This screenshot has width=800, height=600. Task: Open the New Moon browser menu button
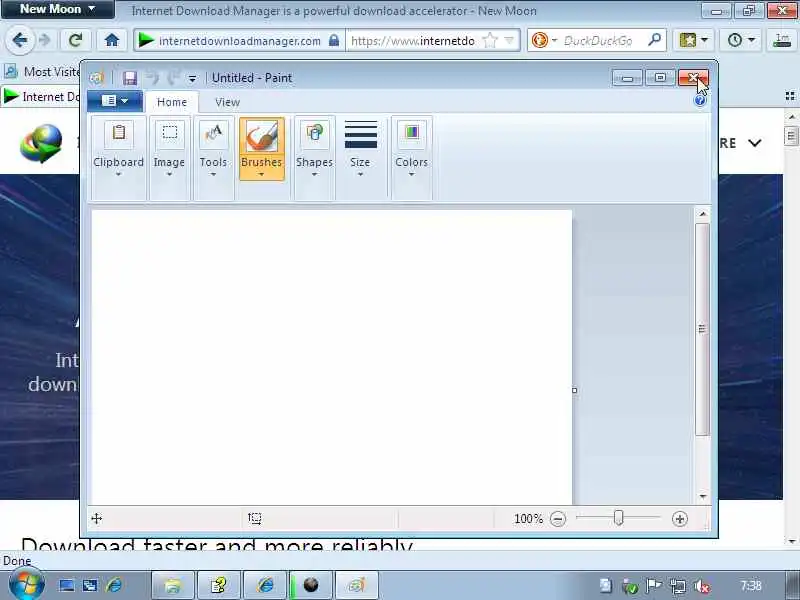click(57, 9)
